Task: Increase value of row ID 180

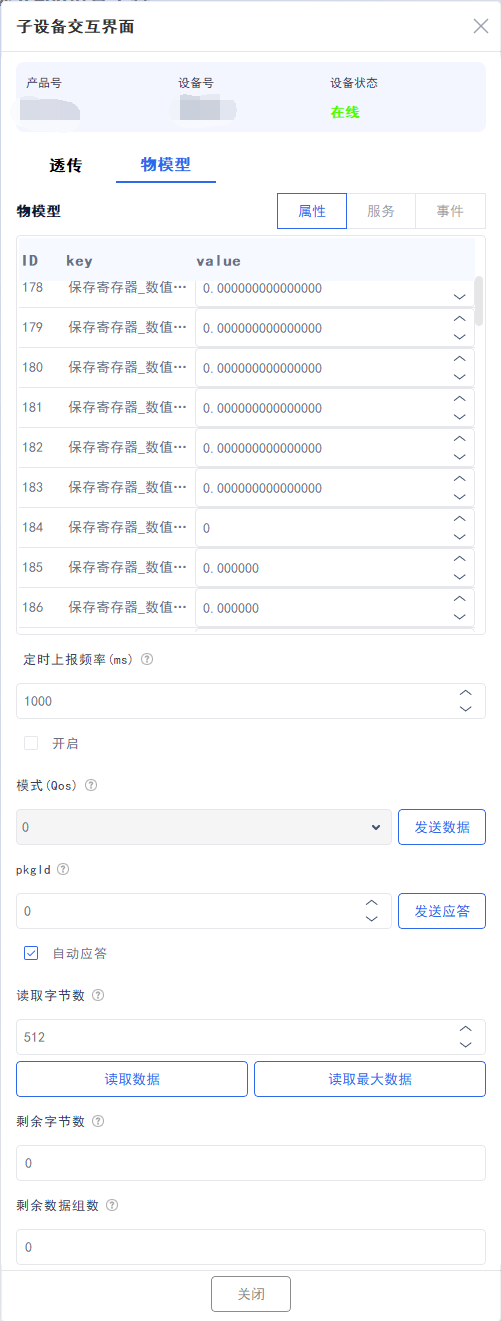Action: coord(460,358)
